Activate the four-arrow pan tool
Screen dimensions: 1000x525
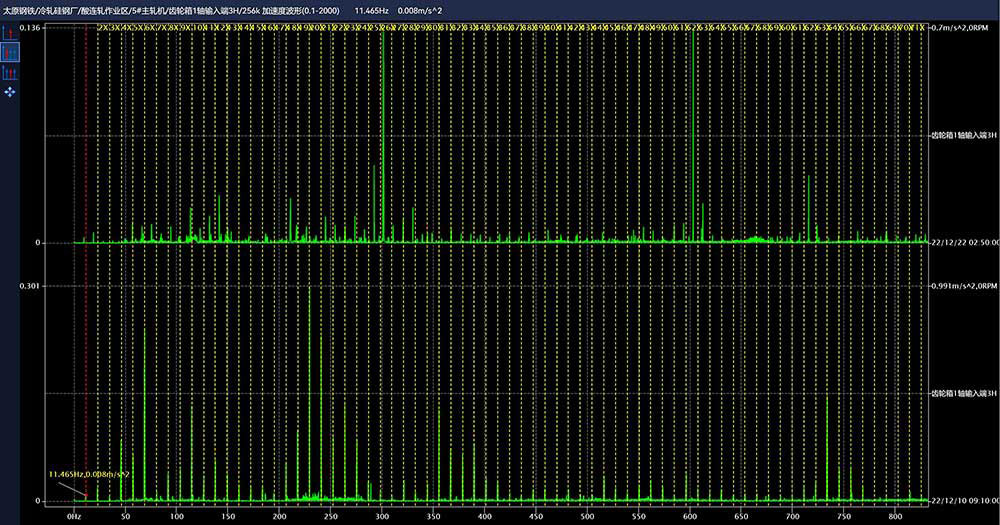(x=10, y=91)
